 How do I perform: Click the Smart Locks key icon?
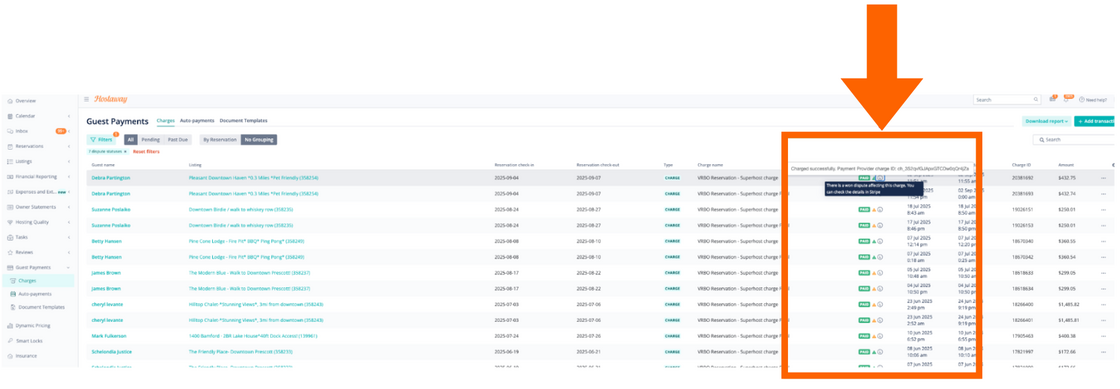9,340
